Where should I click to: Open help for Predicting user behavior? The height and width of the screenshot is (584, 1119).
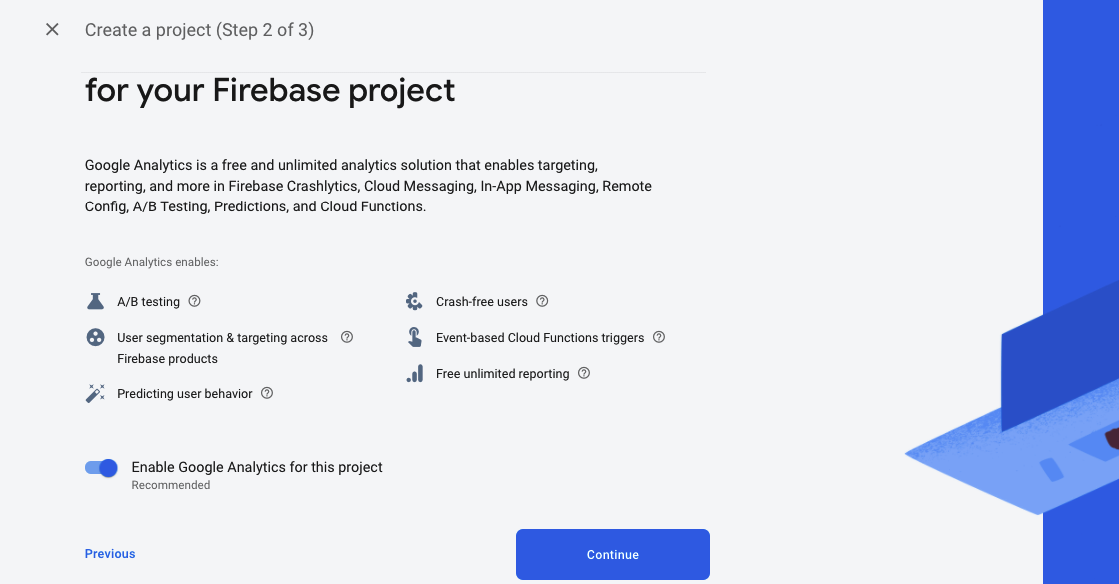pos(267,393)
